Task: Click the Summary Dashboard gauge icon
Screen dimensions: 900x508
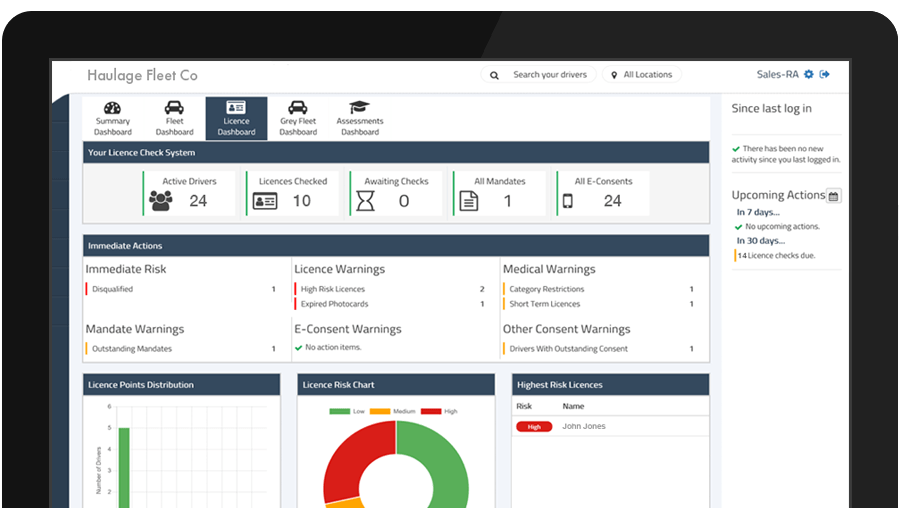Action: coord(112,108)
